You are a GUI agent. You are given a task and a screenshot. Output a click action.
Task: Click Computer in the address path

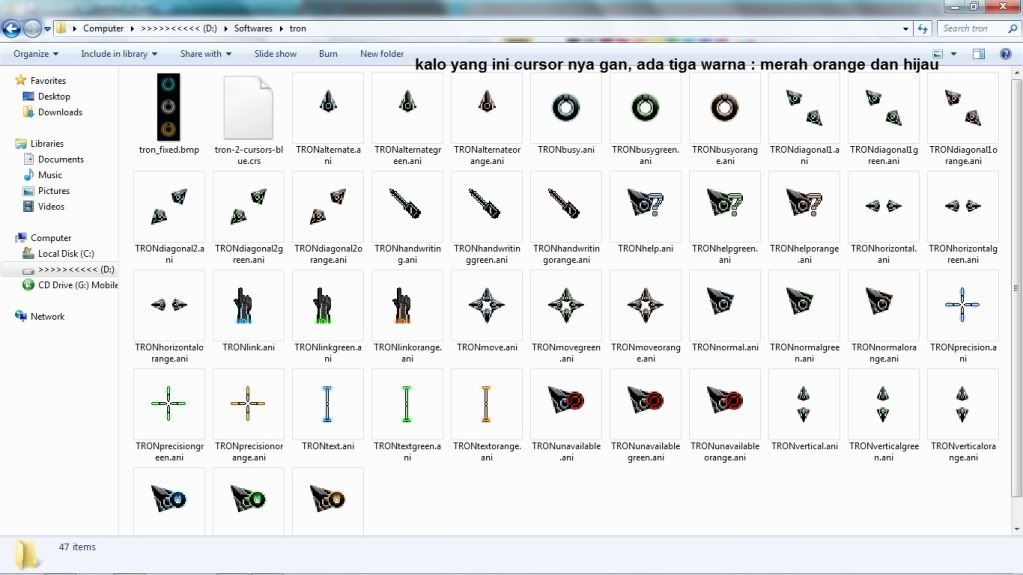pos(103,29)
